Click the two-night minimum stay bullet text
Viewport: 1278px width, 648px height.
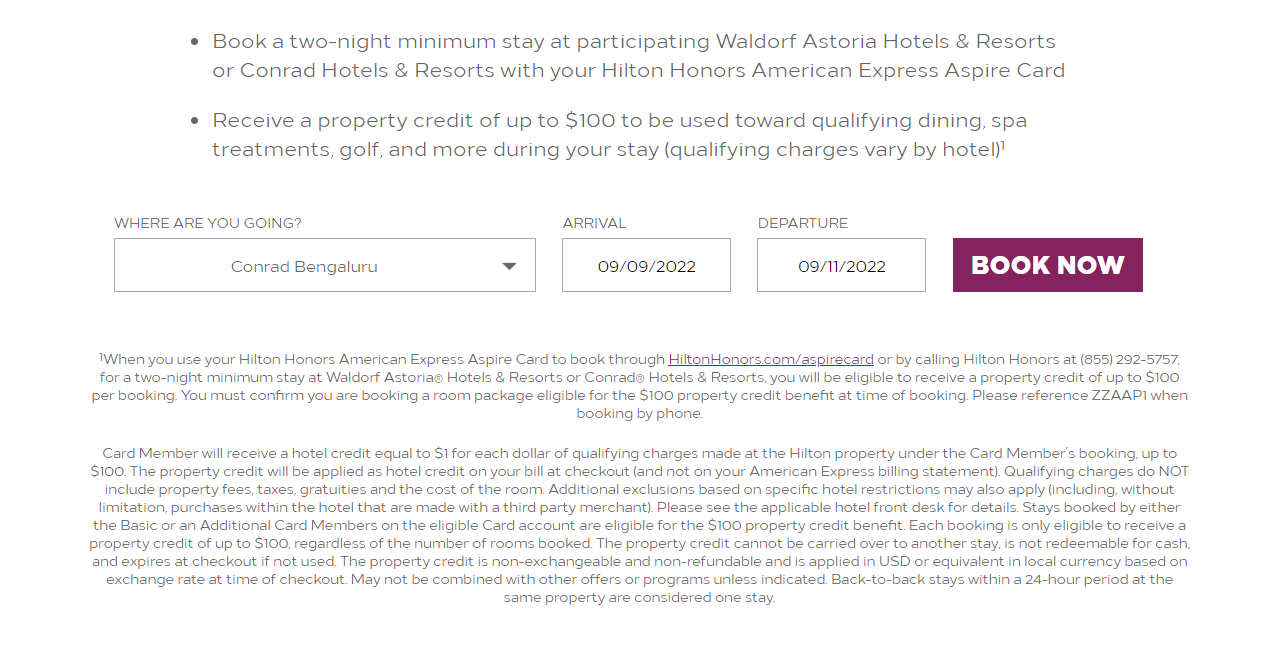(x=638, y=56)
